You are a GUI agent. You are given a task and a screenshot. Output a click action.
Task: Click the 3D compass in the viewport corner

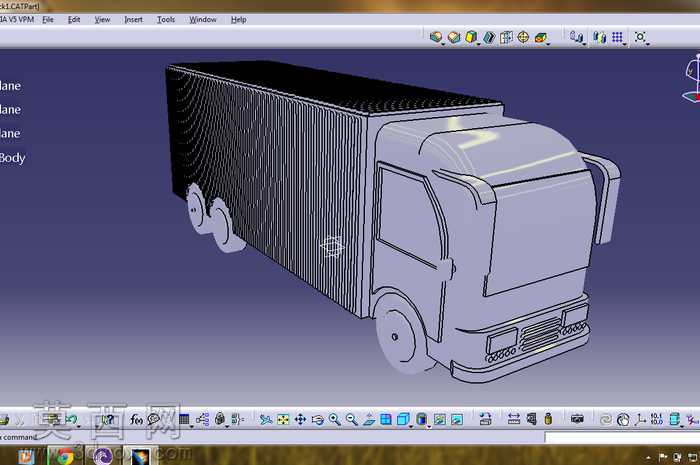pos(693,78)
